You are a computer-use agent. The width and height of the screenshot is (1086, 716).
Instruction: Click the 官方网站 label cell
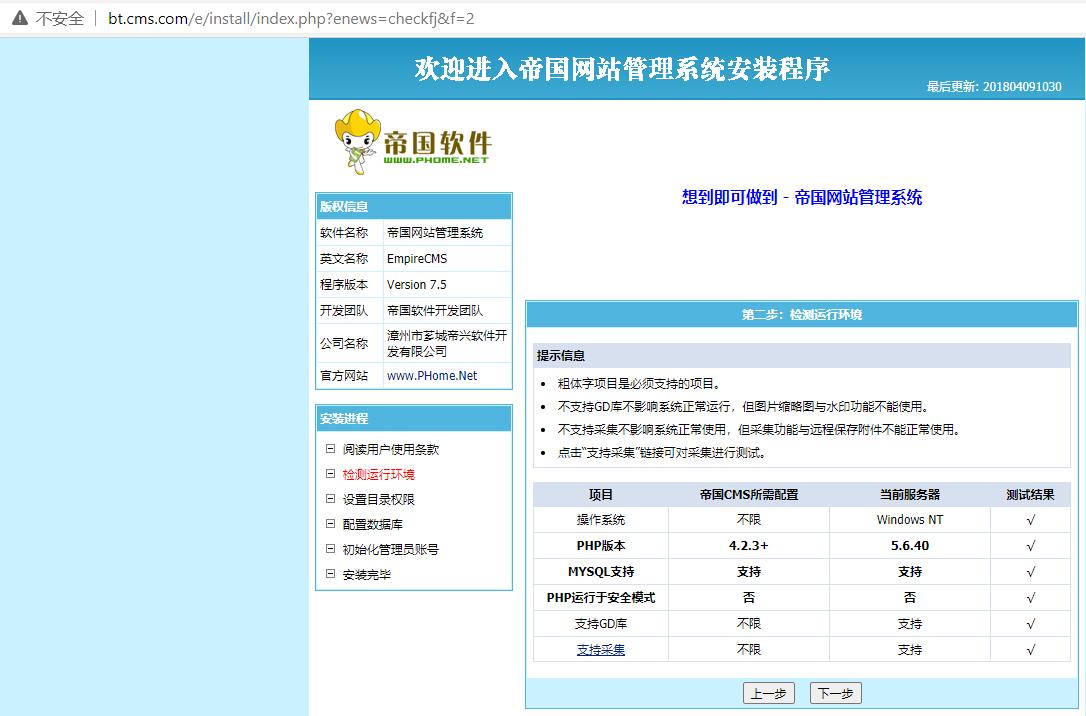(349, 375)
